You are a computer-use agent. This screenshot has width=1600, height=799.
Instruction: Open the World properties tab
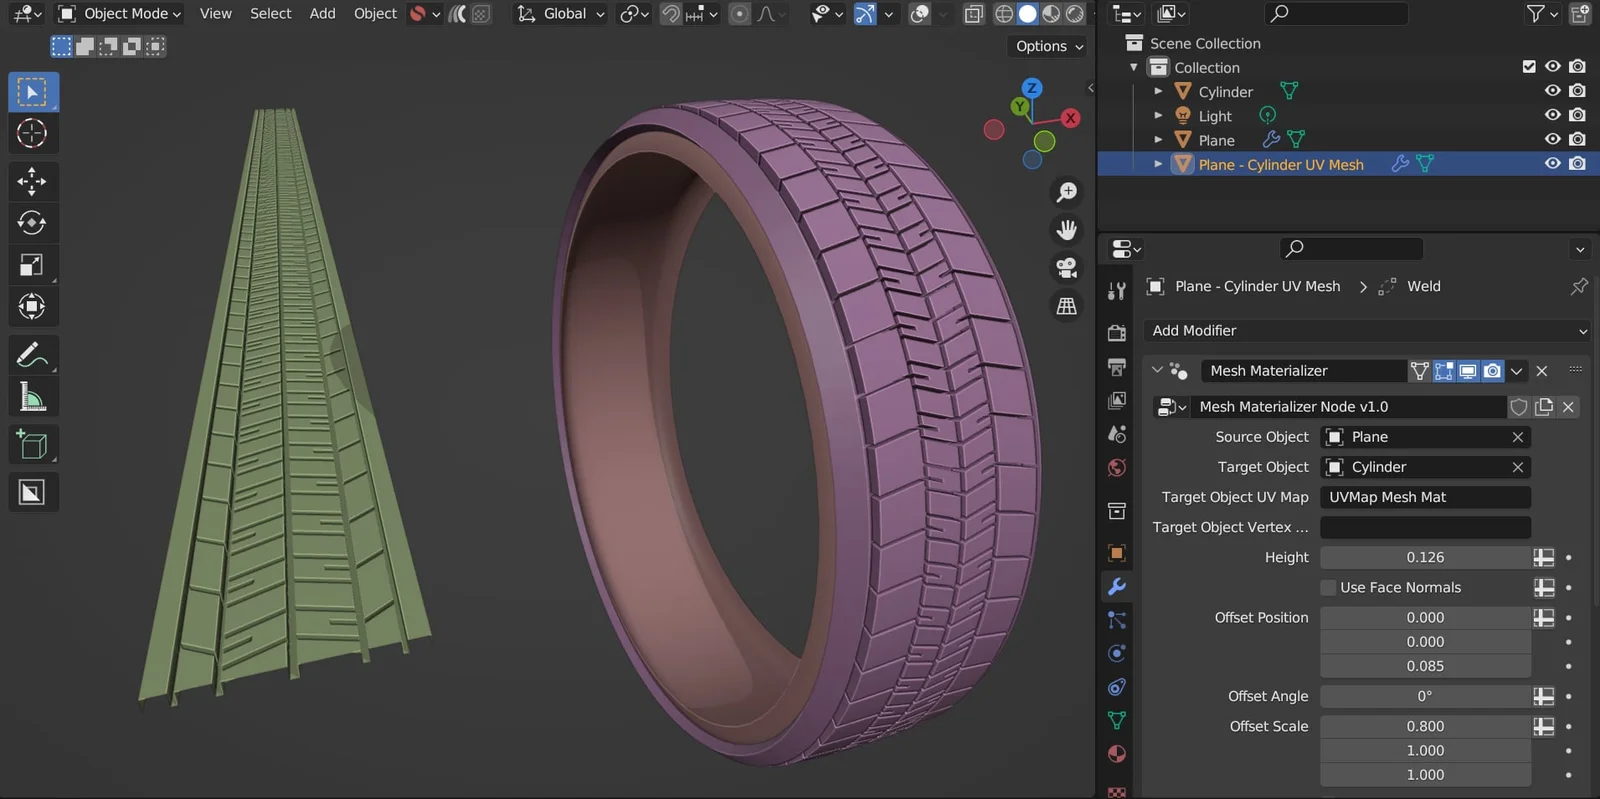1117,468
